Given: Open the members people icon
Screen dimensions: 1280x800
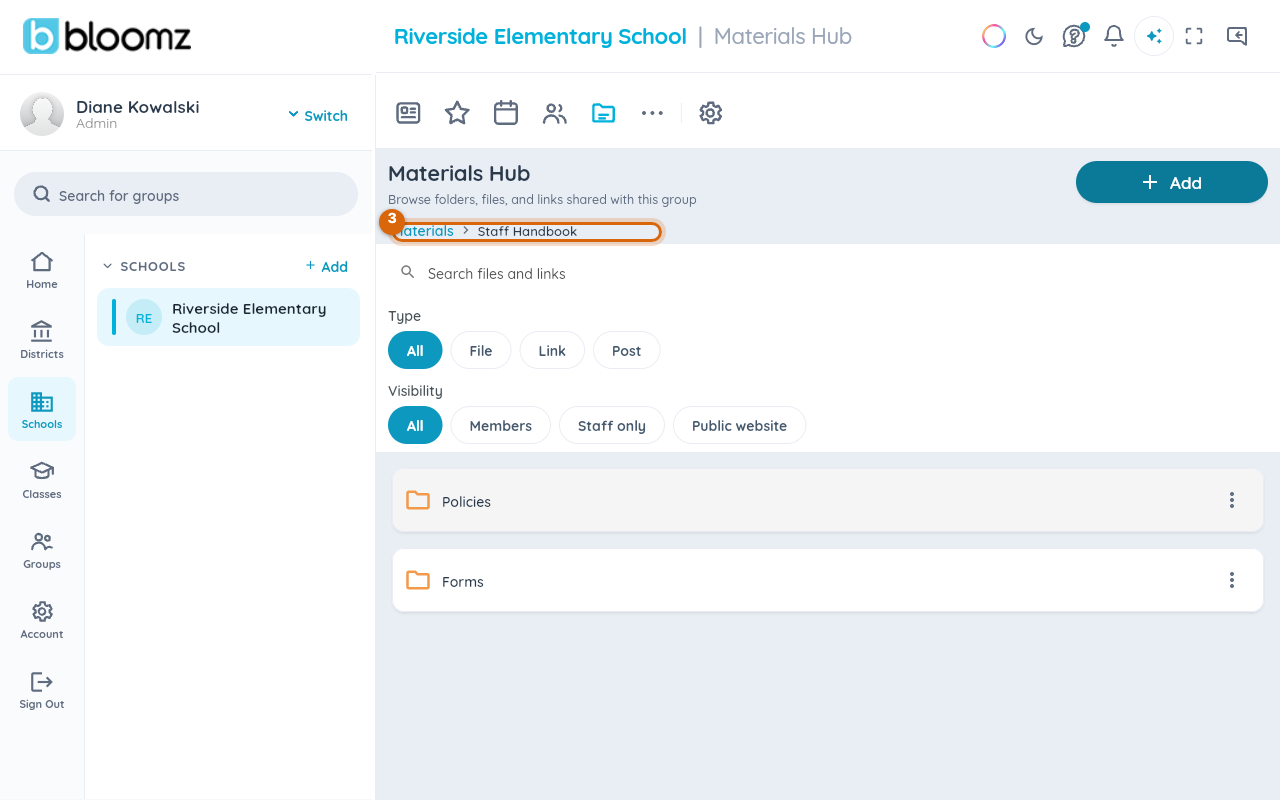Looking at the screenshot, I should tap(555, 113).
